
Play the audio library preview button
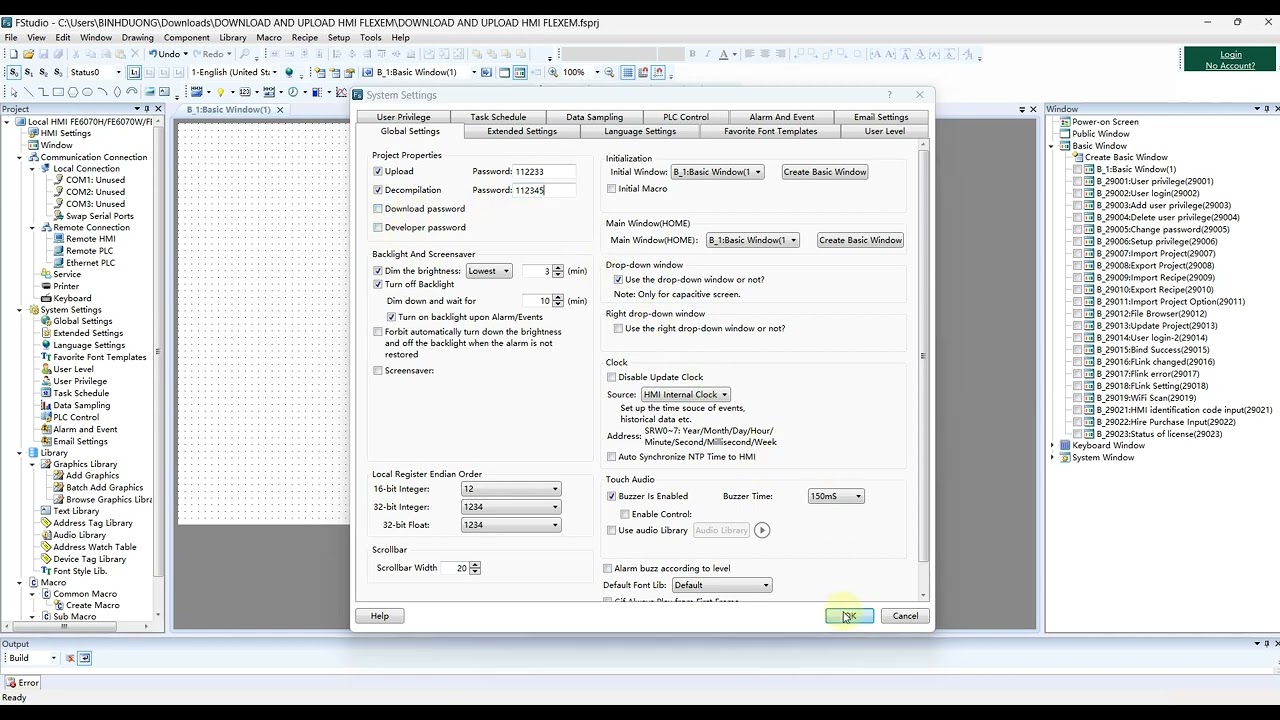pyautogui.click(x=762, y=530)
